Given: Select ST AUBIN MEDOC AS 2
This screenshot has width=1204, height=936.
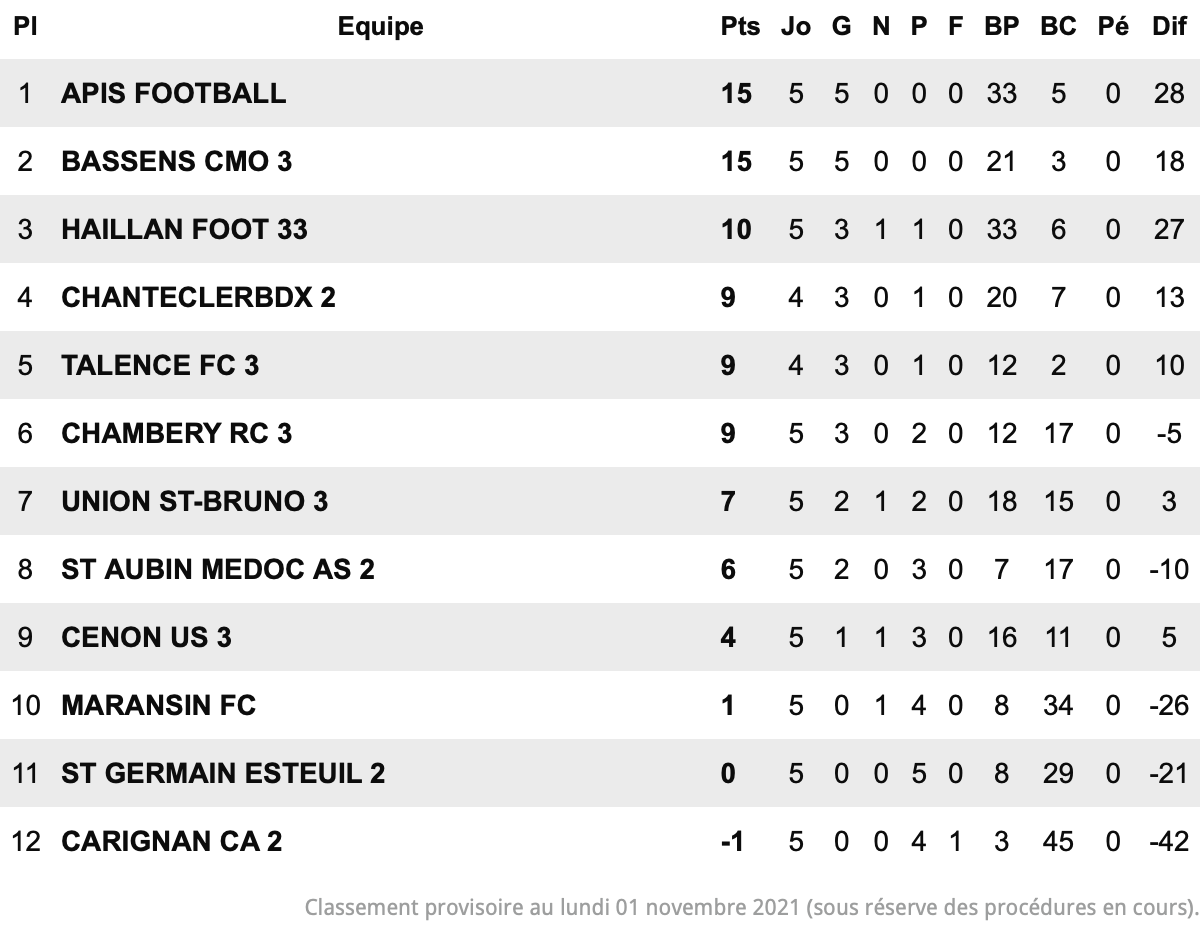Looking at the screenshot, I should click(218, 569).
